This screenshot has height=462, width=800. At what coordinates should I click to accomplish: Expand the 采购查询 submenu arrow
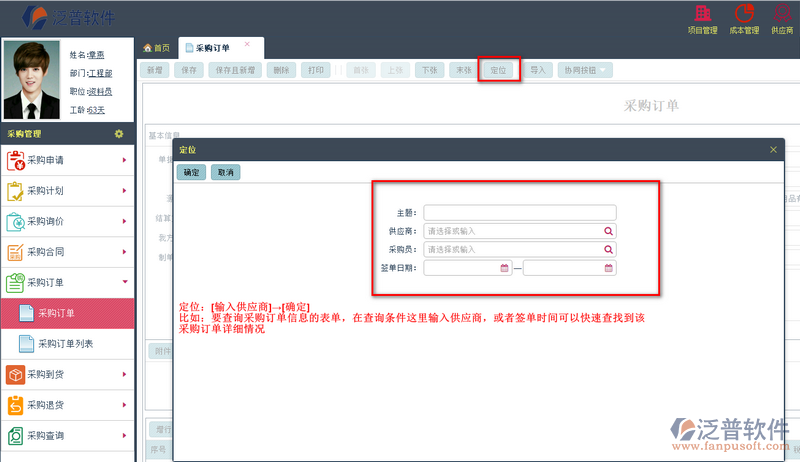(124, 435)
